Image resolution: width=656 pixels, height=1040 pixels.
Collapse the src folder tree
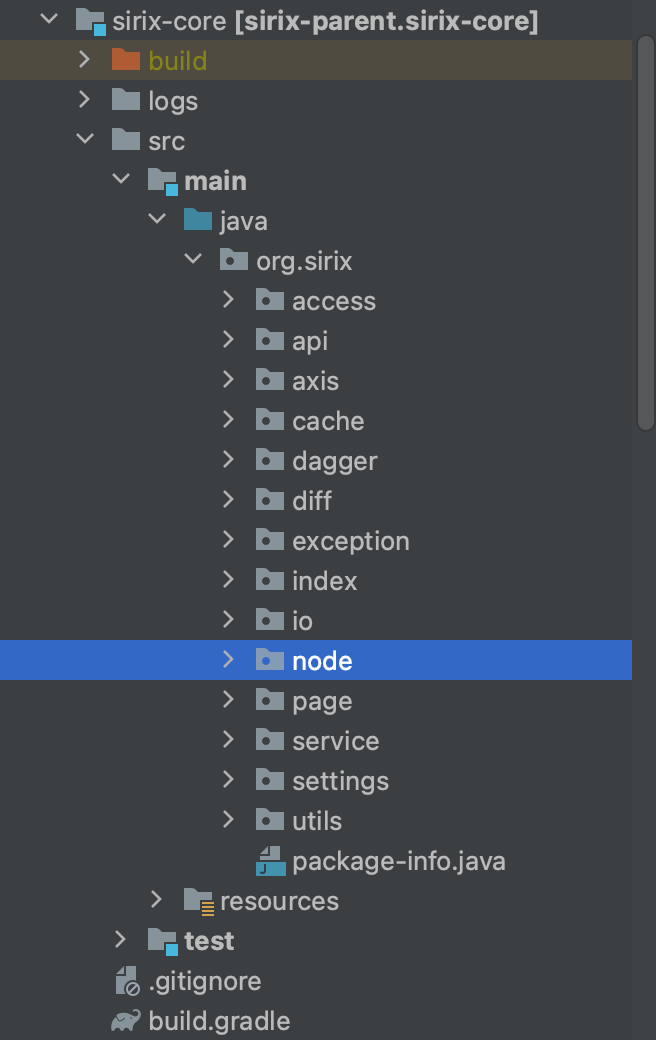85,141
